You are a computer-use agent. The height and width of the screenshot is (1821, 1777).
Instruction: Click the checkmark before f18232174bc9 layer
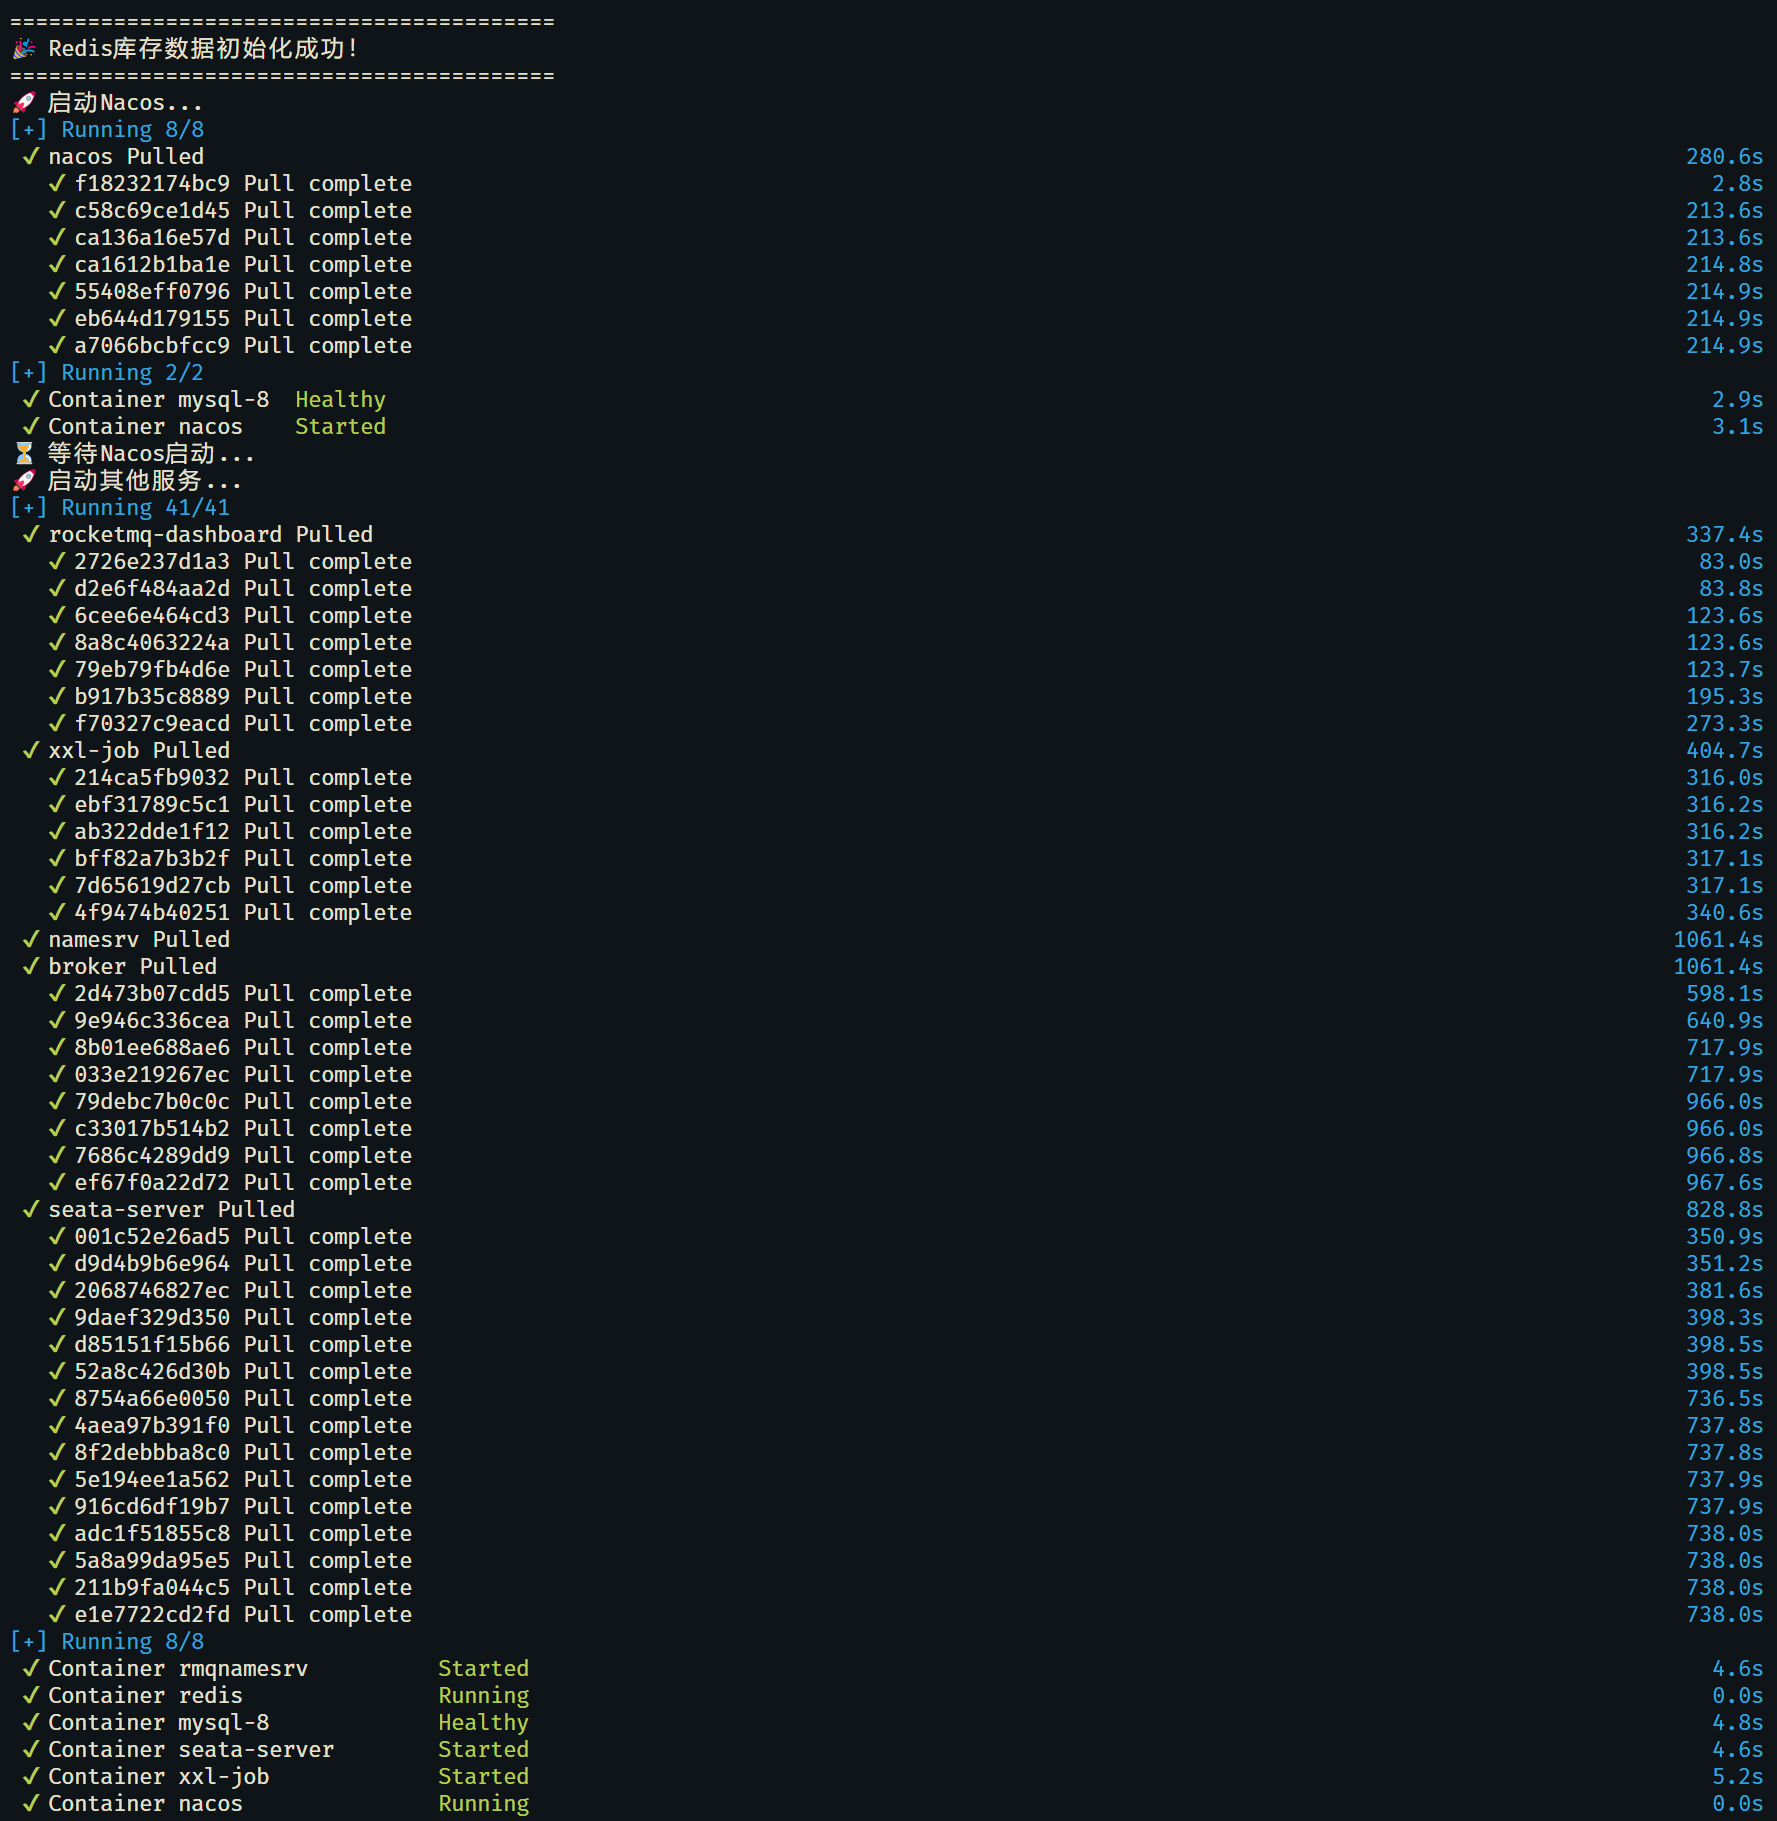tap(57, 183)
